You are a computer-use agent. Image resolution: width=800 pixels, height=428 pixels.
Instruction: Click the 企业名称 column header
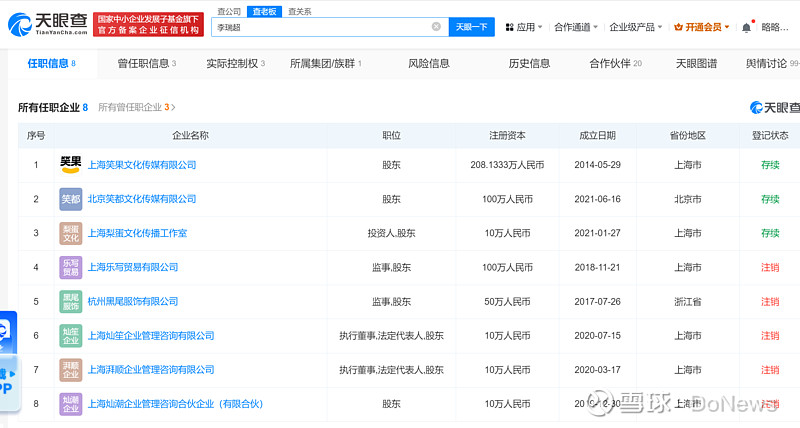tap(190, 135)
